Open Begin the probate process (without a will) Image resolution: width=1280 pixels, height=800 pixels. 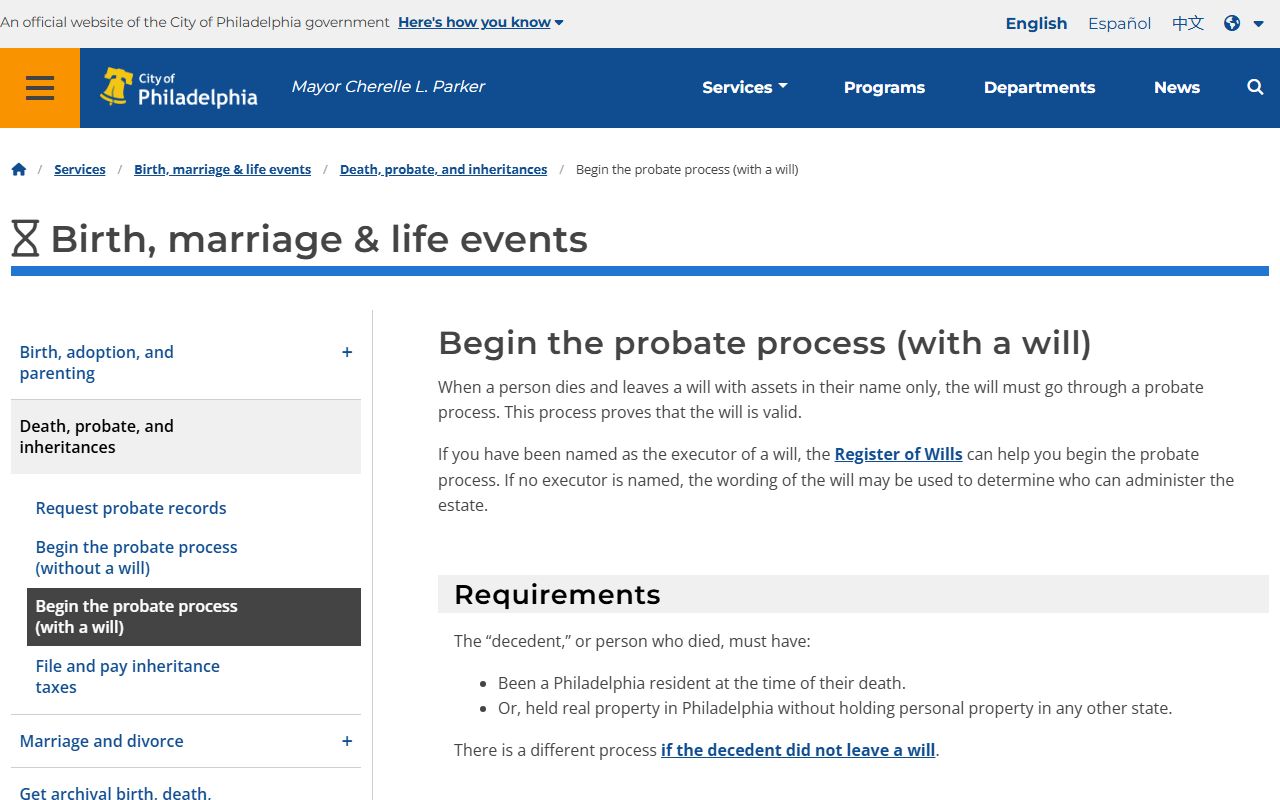(x=136, y=558)
